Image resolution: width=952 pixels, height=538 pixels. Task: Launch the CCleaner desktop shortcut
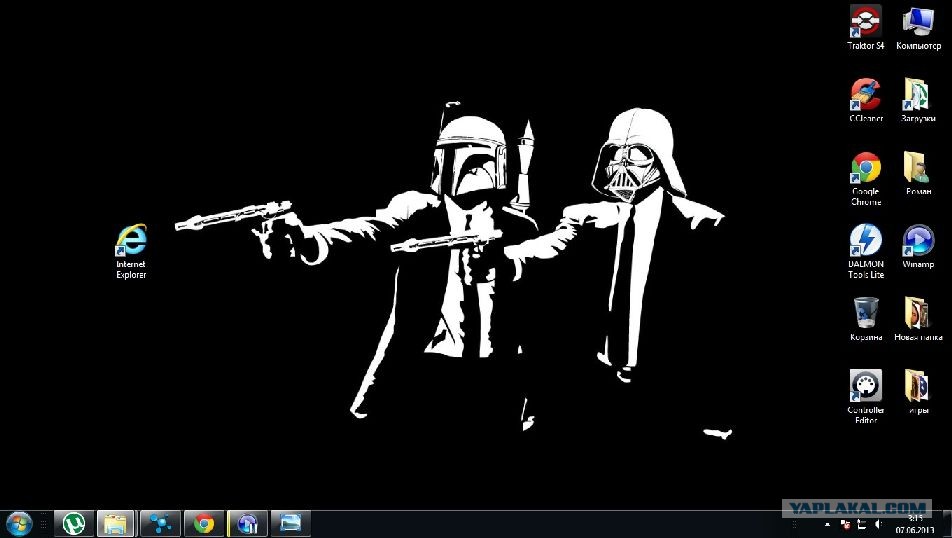point(866,100)
